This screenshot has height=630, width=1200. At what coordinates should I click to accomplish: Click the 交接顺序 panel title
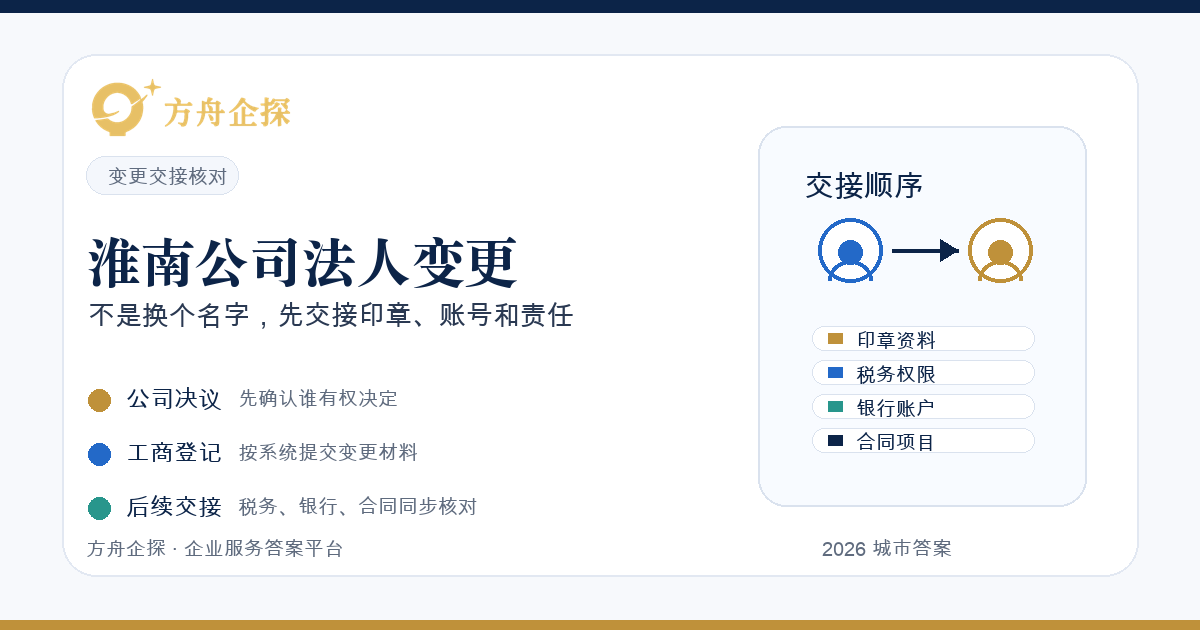864,186
